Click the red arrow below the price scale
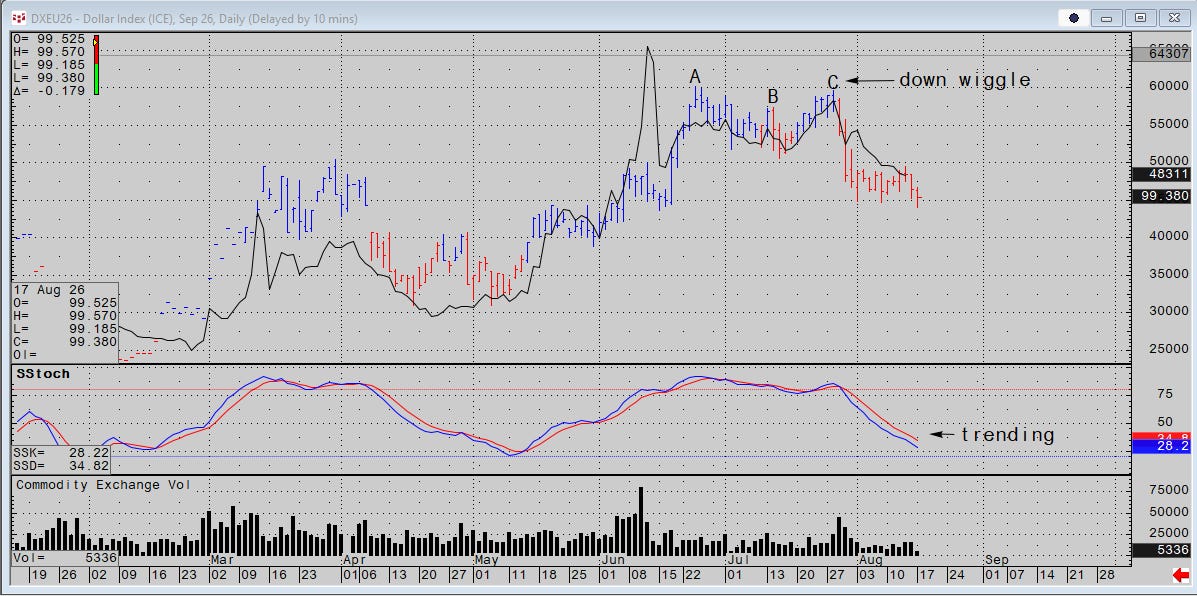Screen dimensions: 1197x596 1180,574
